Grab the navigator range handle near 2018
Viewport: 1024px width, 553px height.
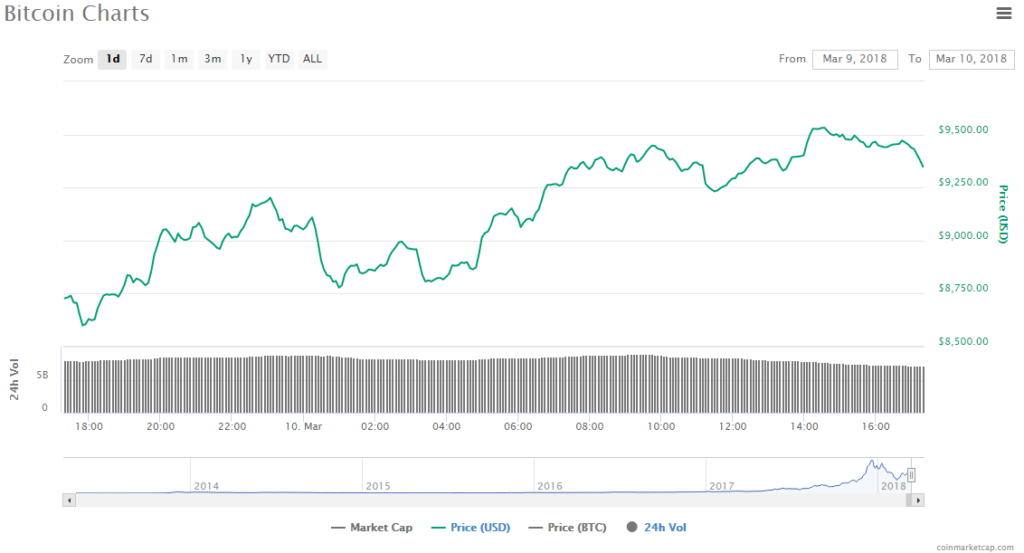[x=911, y=475]
